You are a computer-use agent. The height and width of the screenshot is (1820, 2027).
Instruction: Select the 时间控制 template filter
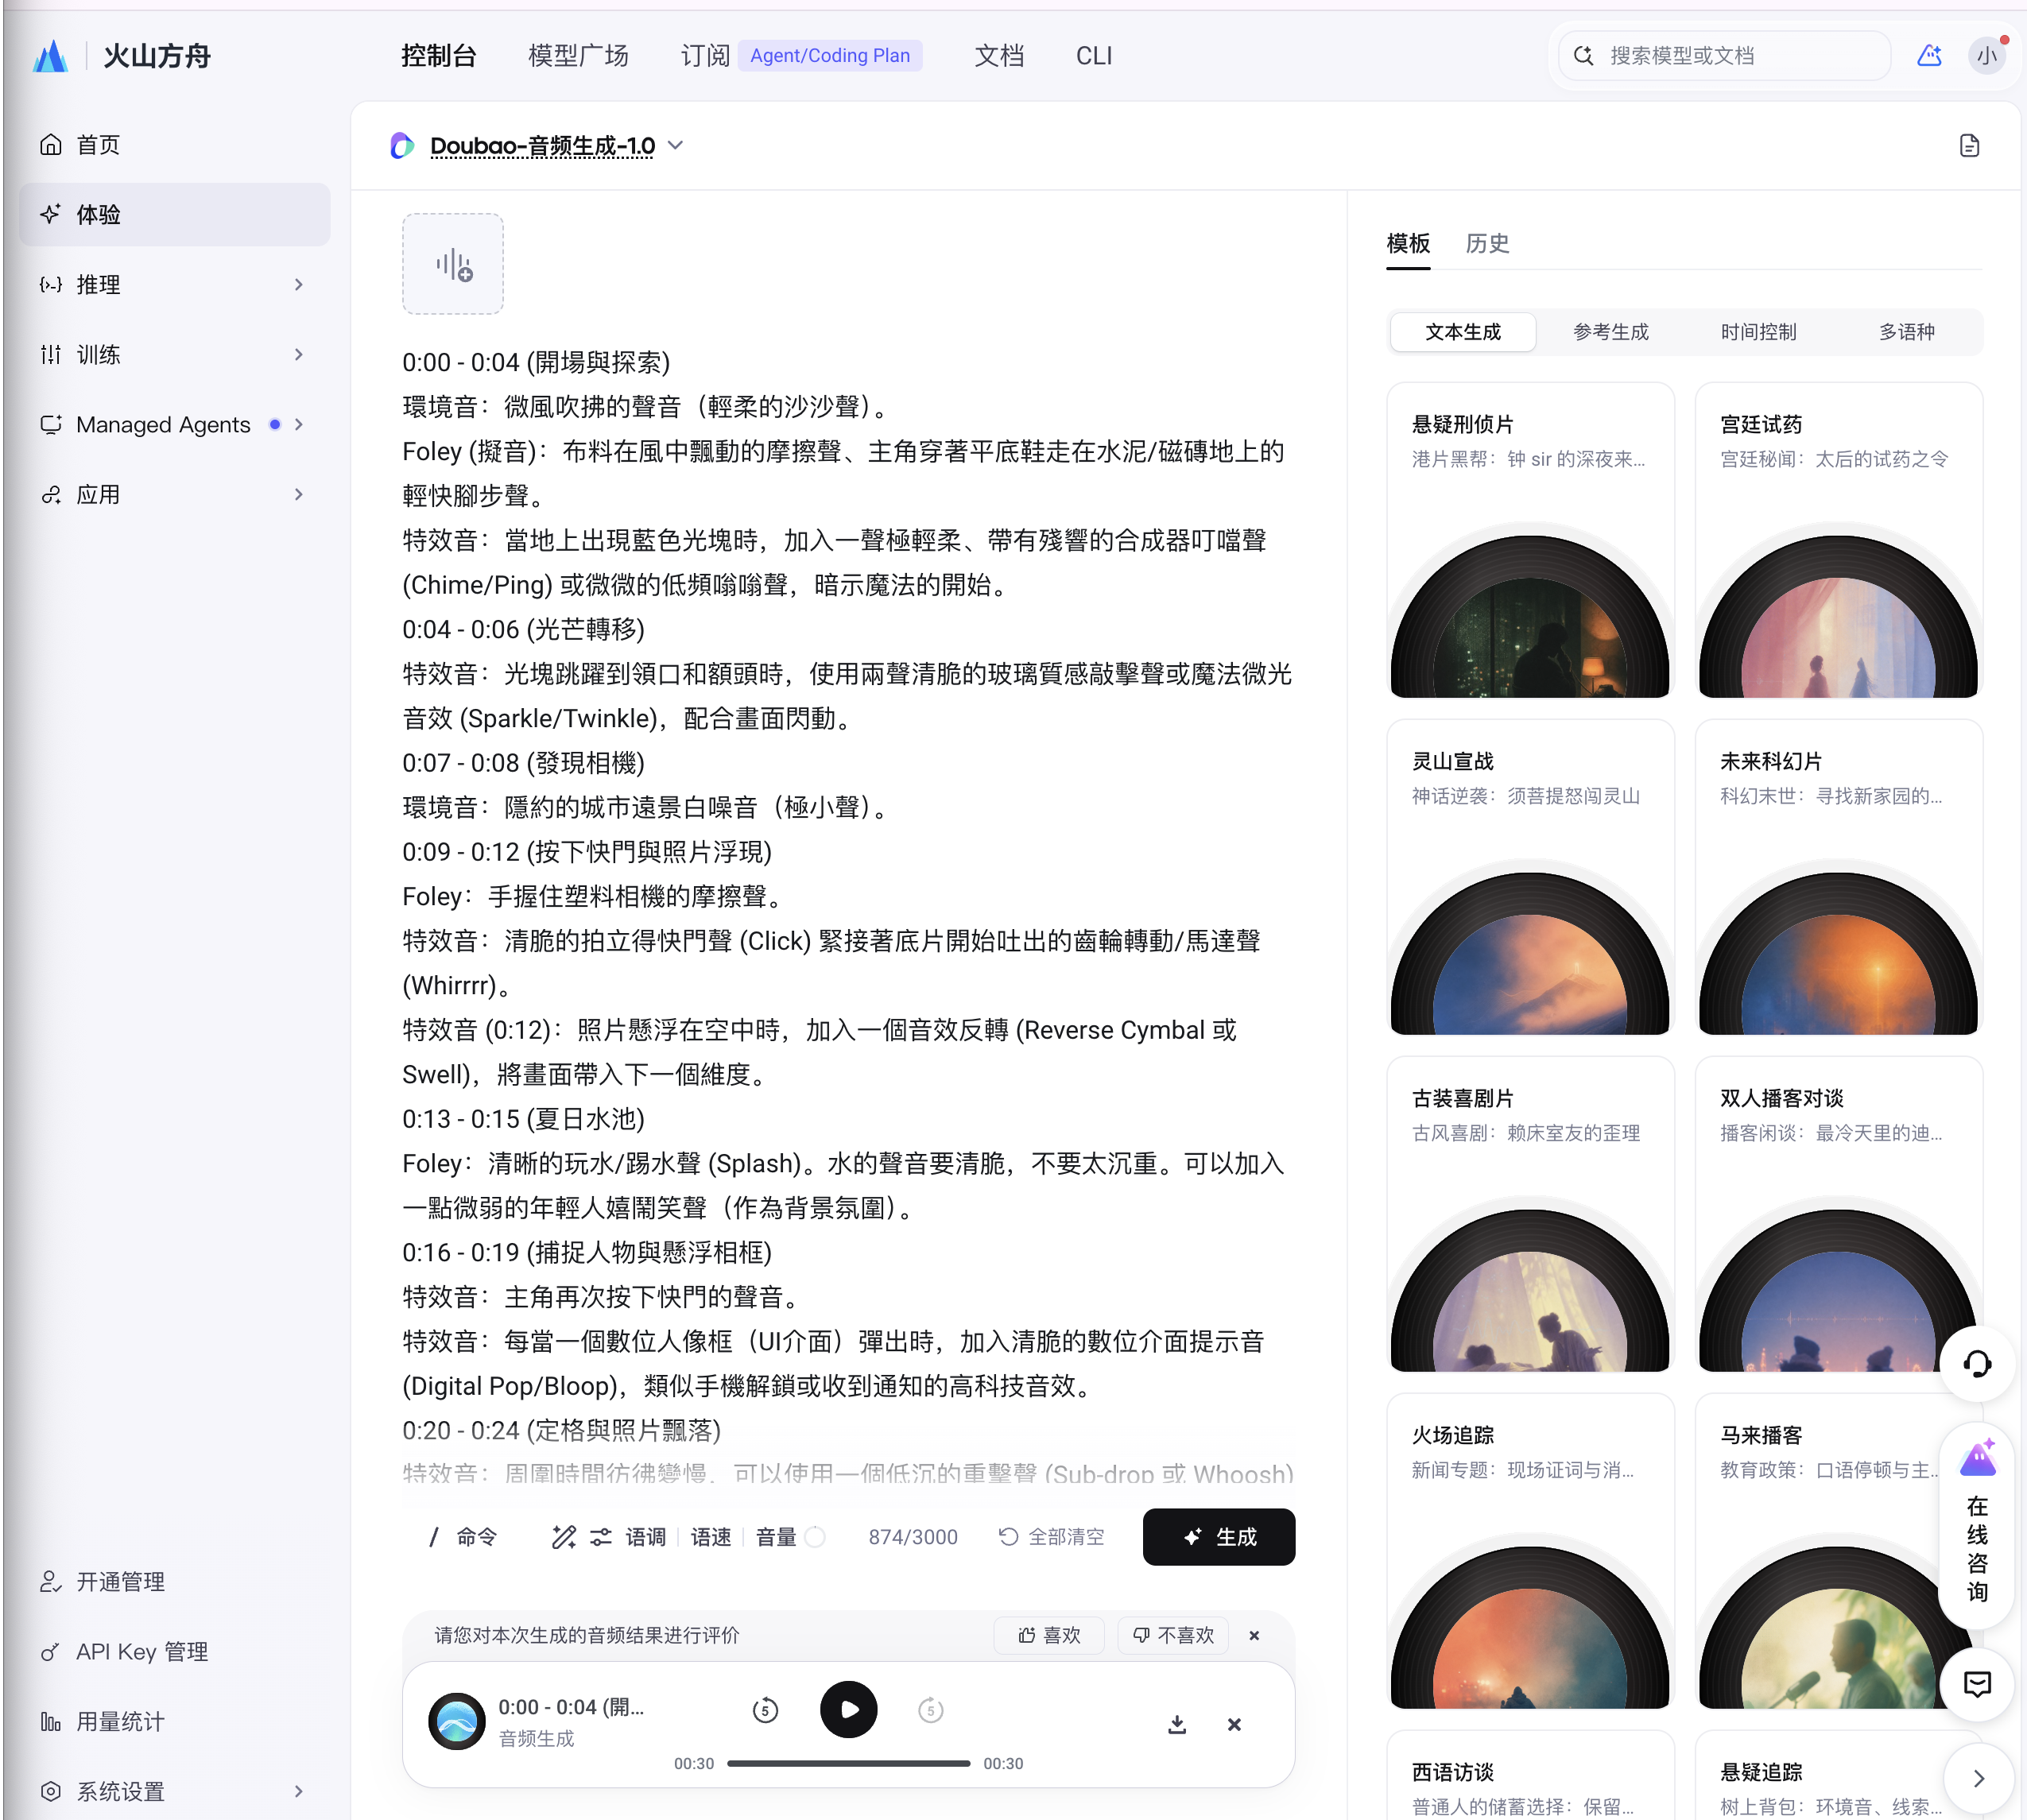(1759, 332)
